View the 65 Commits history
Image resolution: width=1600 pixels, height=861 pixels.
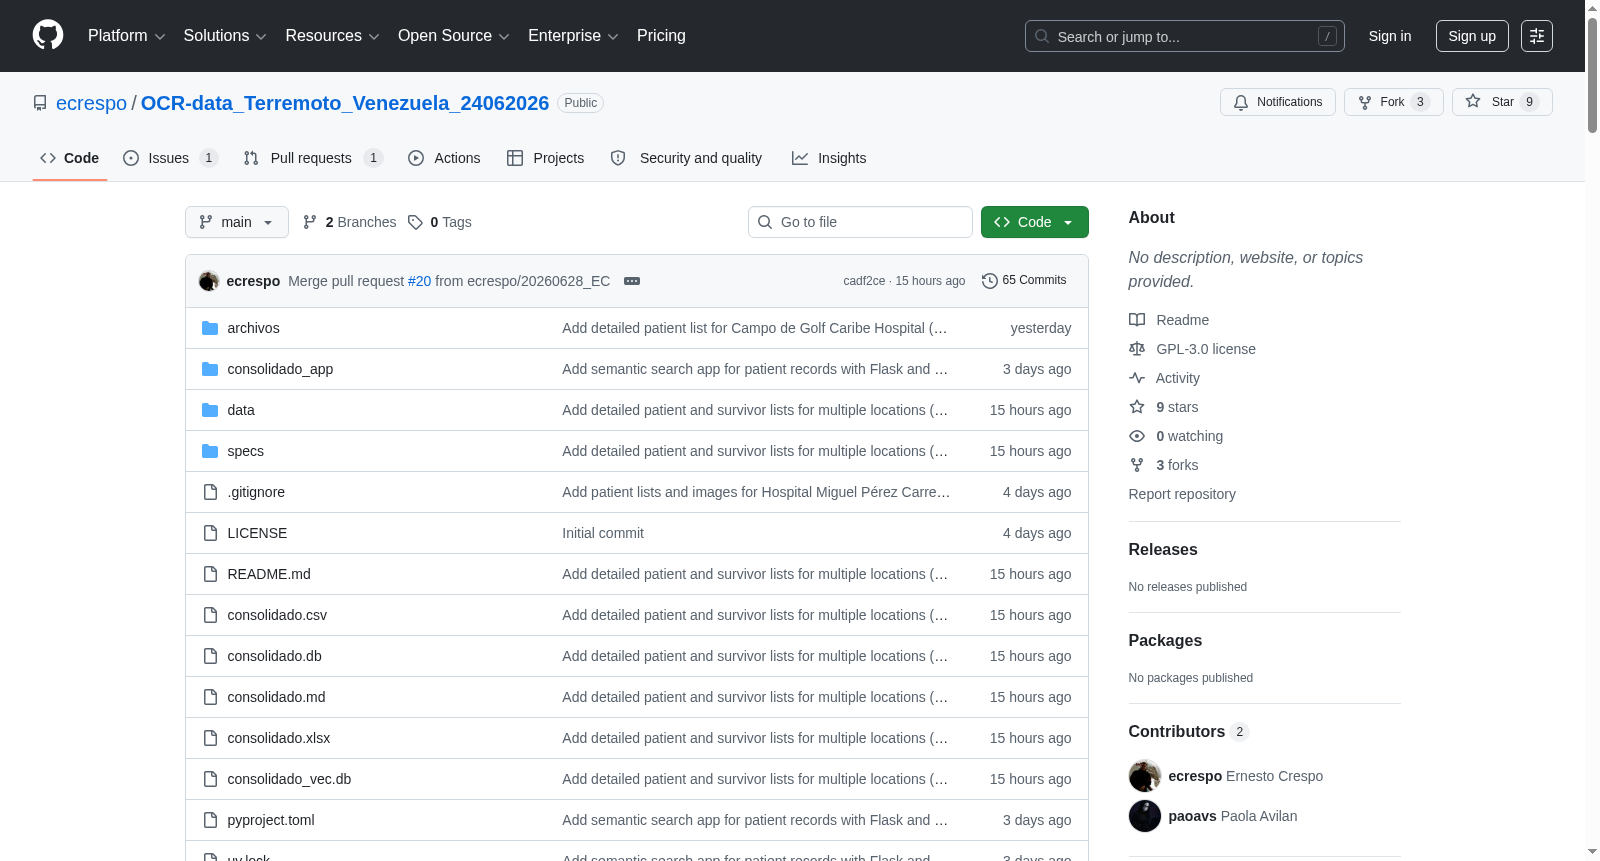[1024, 281]
